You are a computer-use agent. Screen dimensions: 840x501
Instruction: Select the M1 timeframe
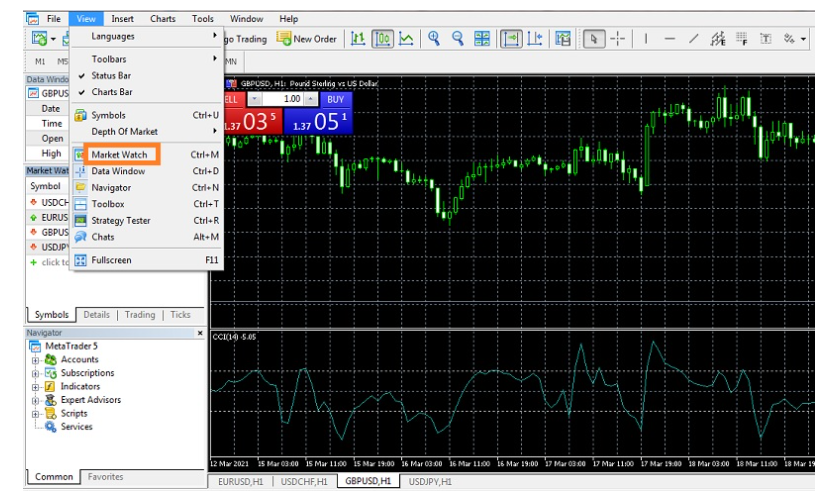tap(40, 62)
